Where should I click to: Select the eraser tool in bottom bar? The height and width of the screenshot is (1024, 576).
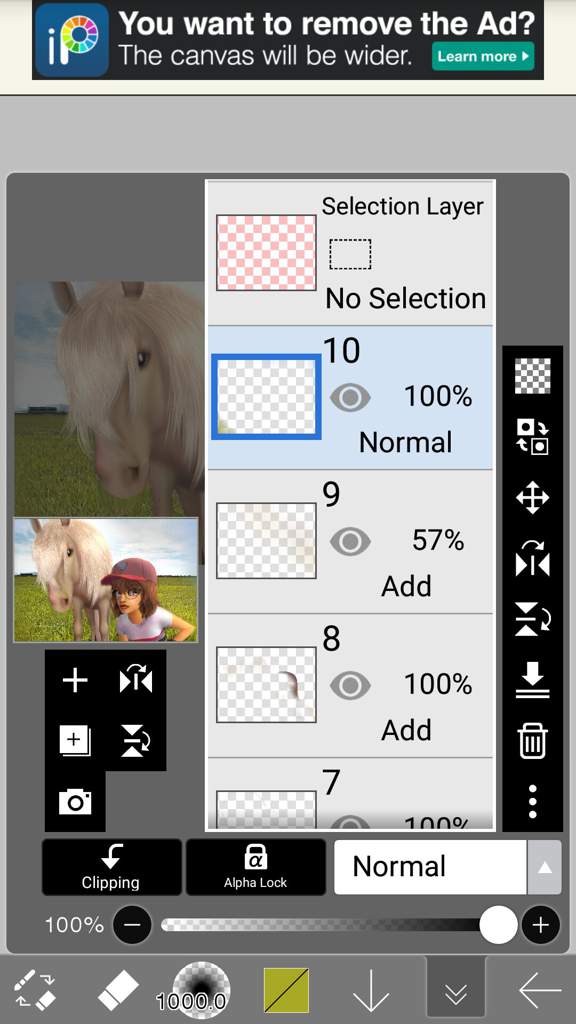(x=118, y=991)
